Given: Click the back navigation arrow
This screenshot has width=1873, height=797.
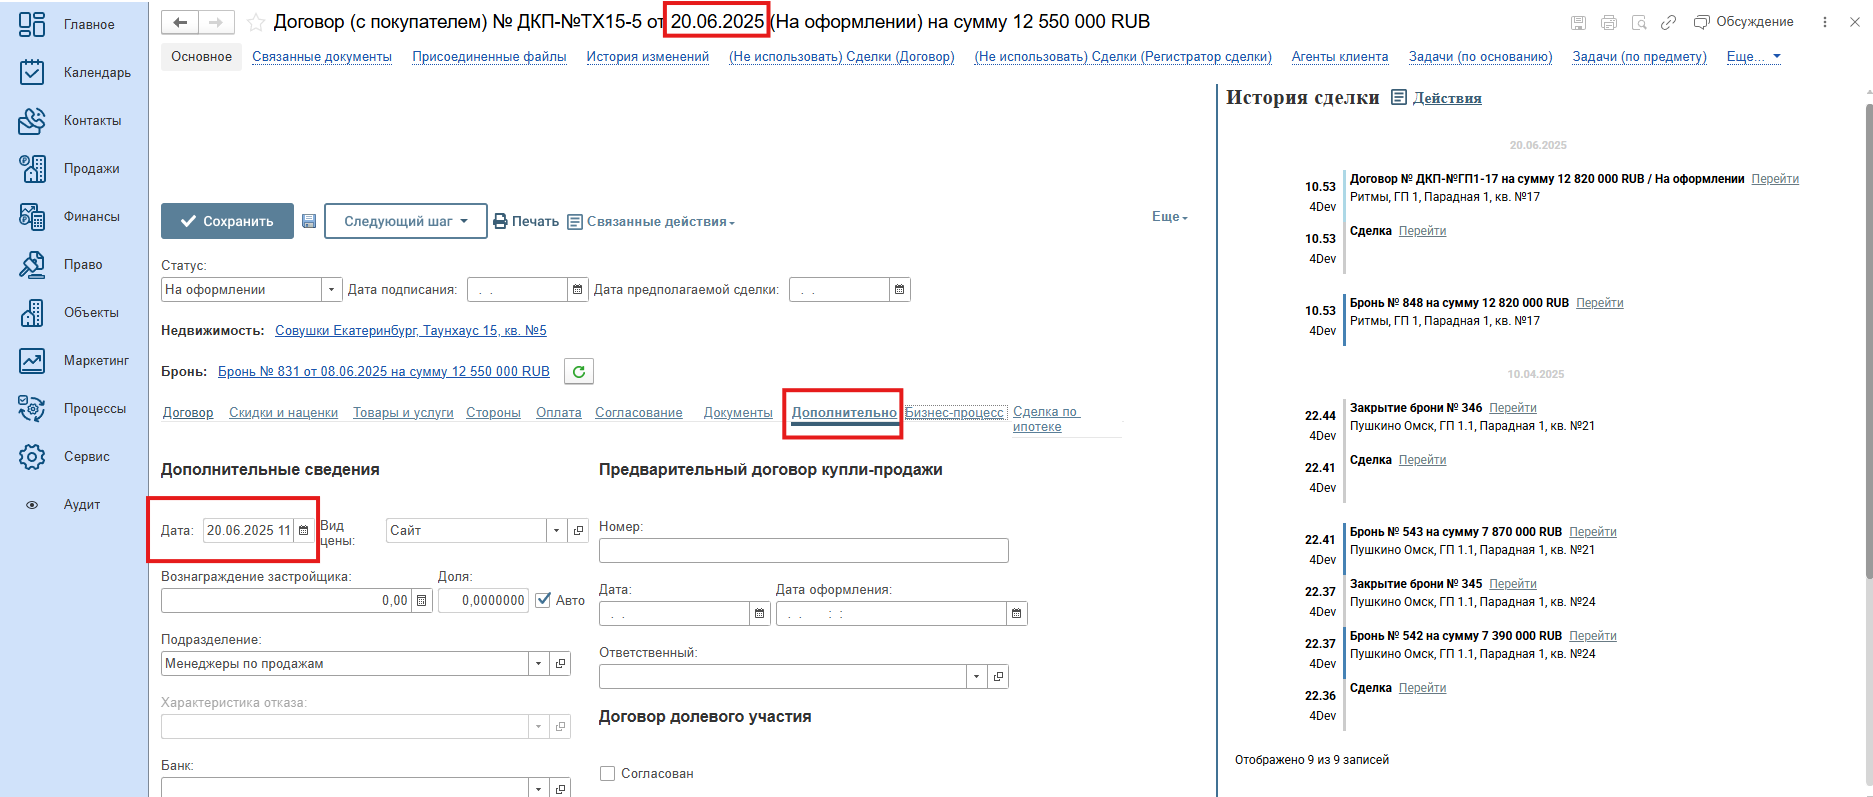Looking at the screenshot, I should (x=180, y=22).
